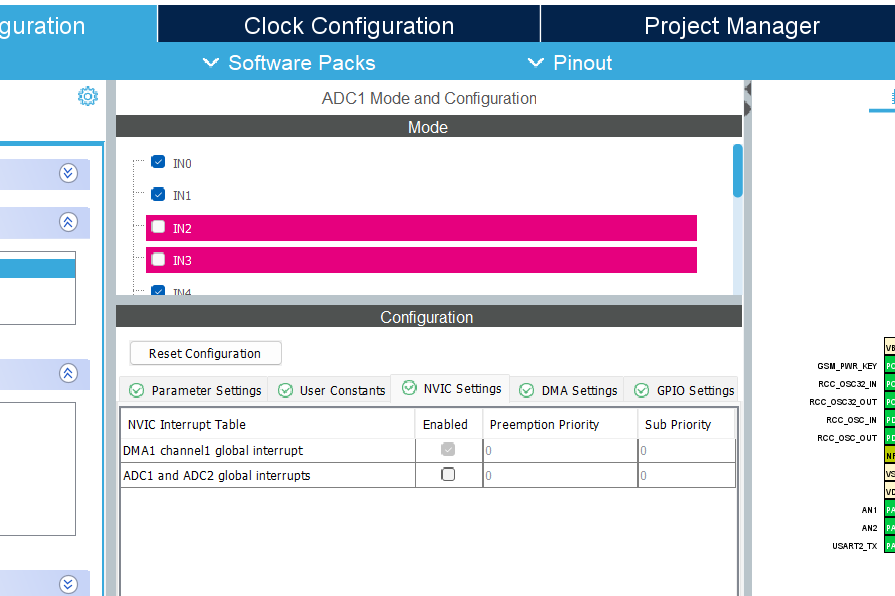This screenshot has height=596, width=895.
Task: Enable the IN2 channel checkbox
Action: (x=158, y=227)
